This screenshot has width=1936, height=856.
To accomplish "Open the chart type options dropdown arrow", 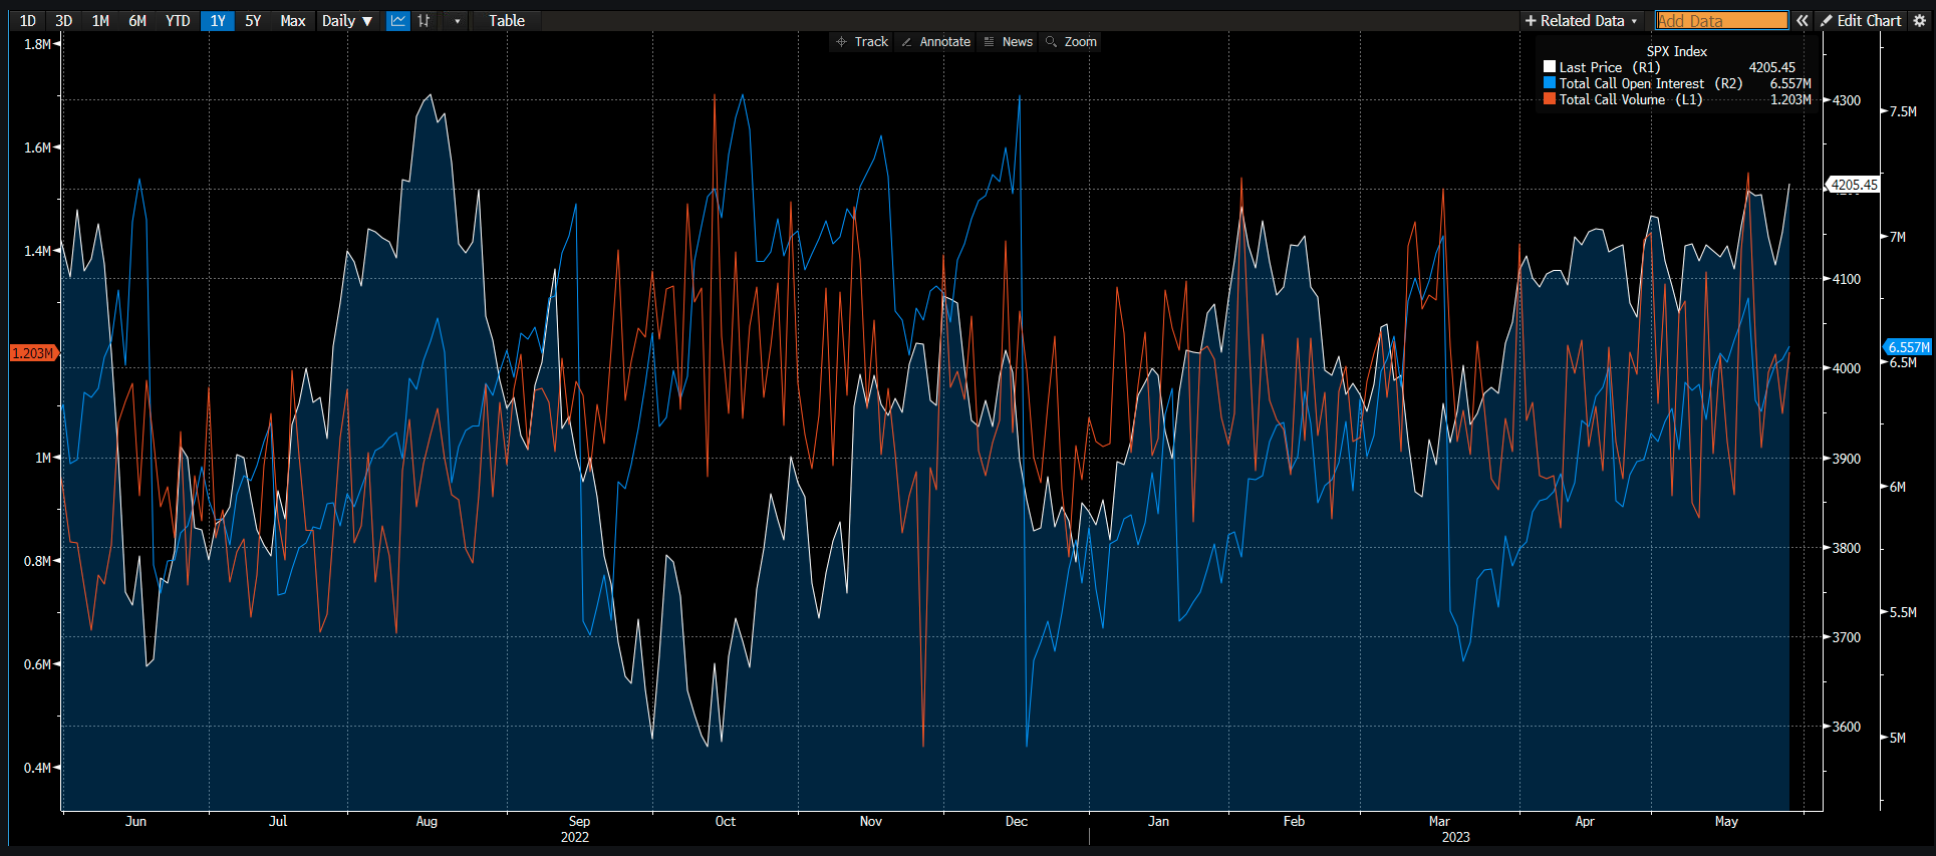I will coord(457,21).
